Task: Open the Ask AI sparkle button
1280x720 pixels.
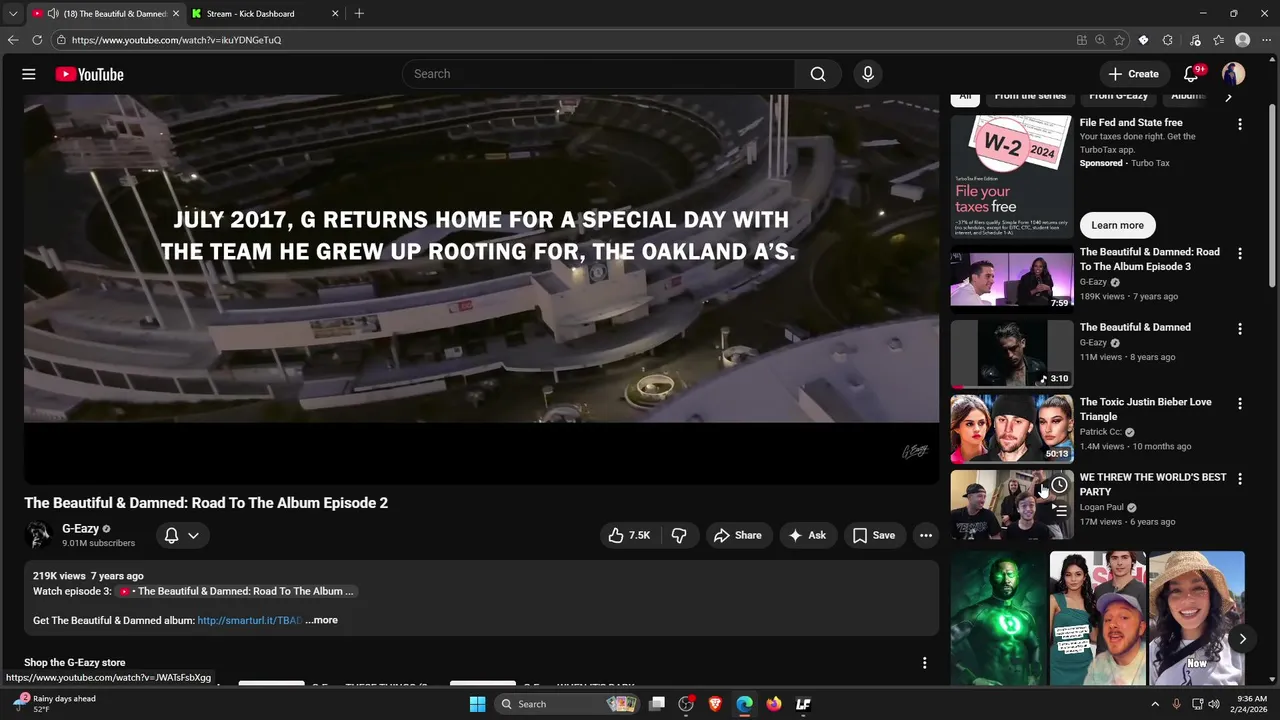Action: (x=807, y=535)
